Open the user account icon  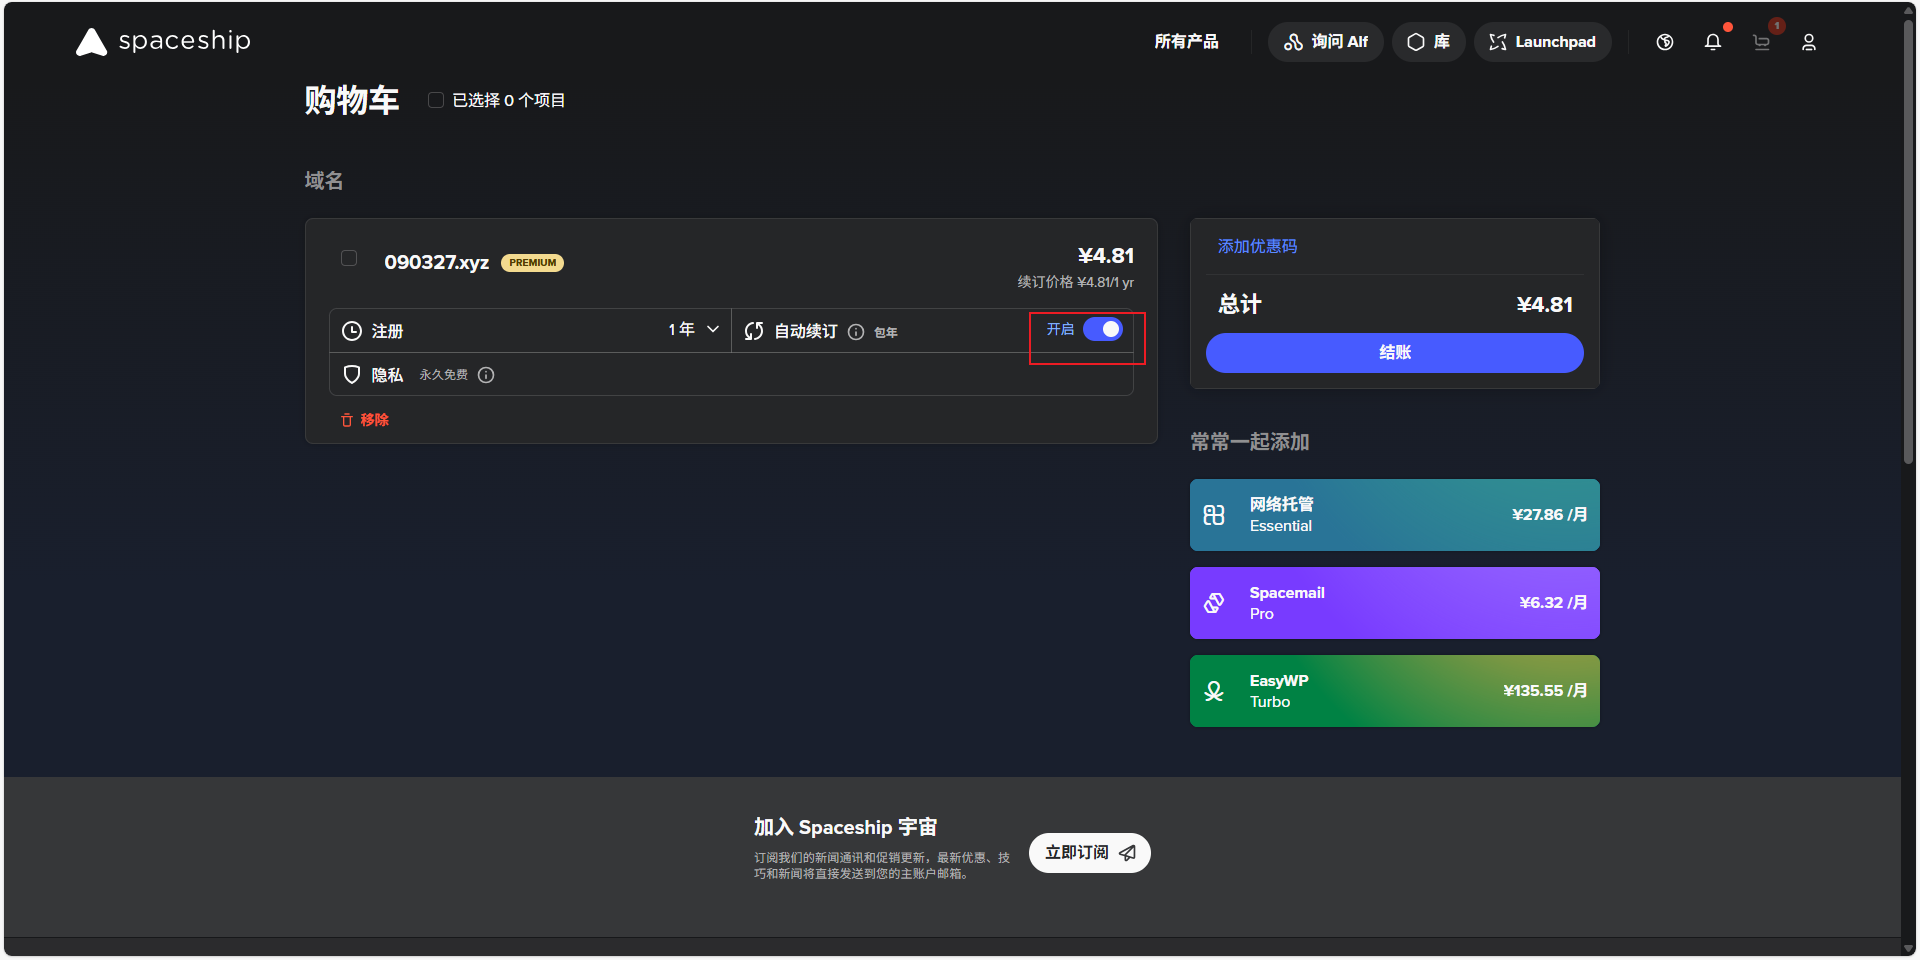click(1809, 42)
